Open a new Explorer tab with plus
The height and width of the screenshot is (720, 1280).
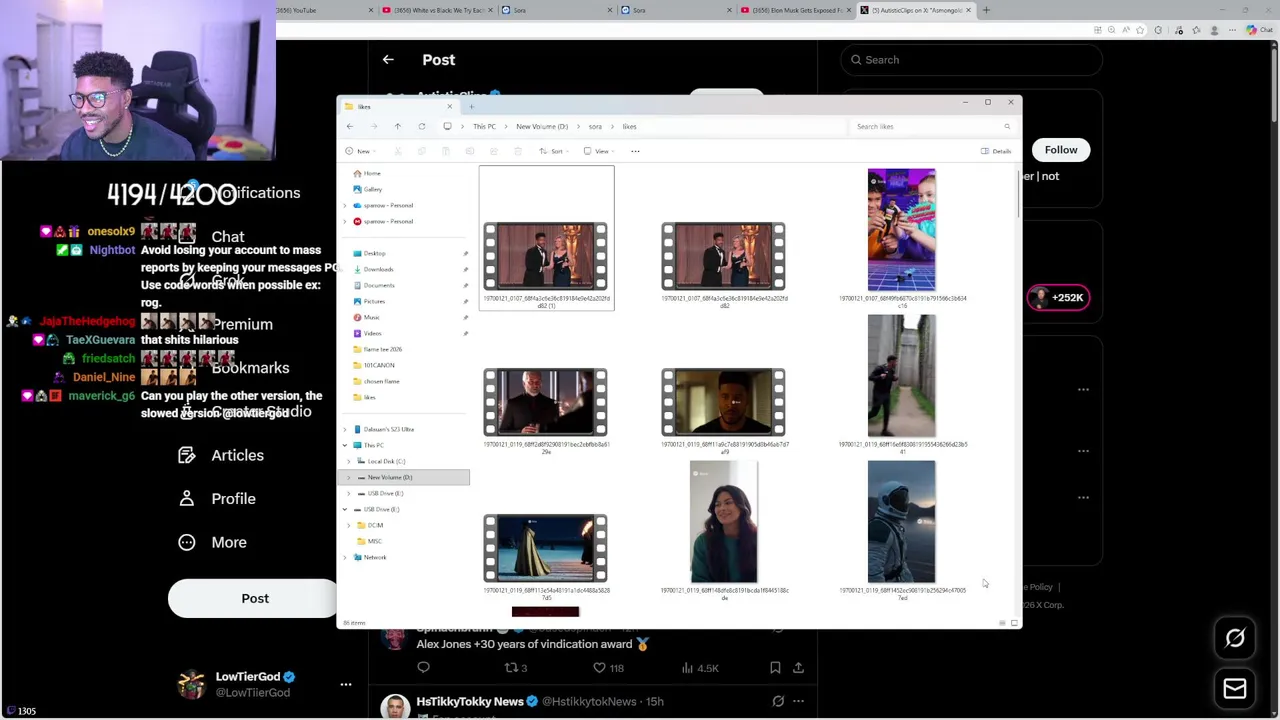click(471, 107)
